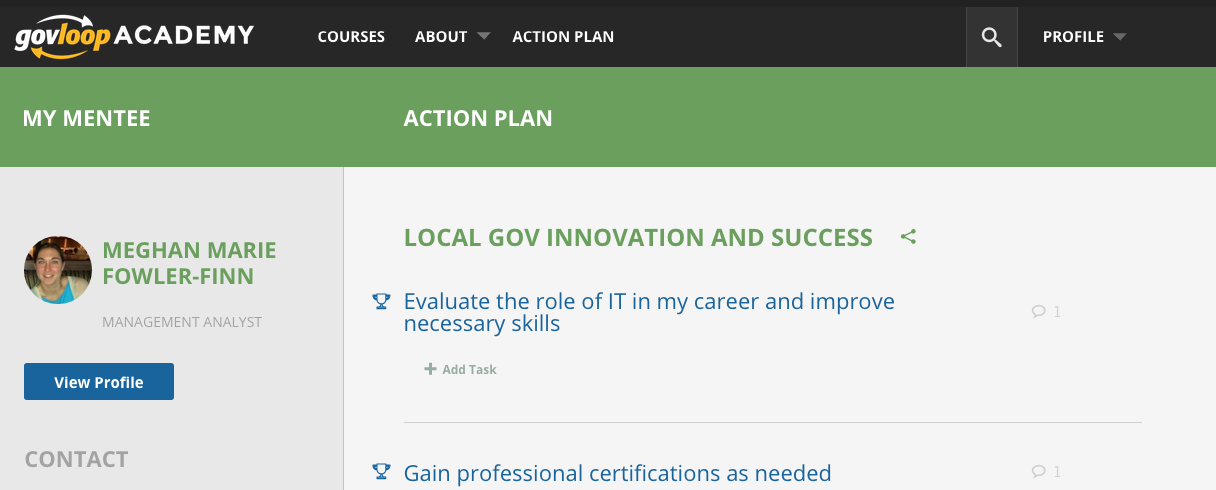
Task: Click the plus icon for Add Task
Action: coord(430,369)
